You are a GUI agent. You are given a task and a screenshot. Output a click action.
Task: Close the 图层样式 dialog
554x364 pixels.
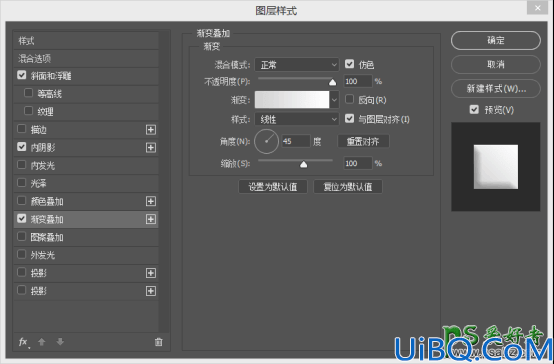coord(537,8)
